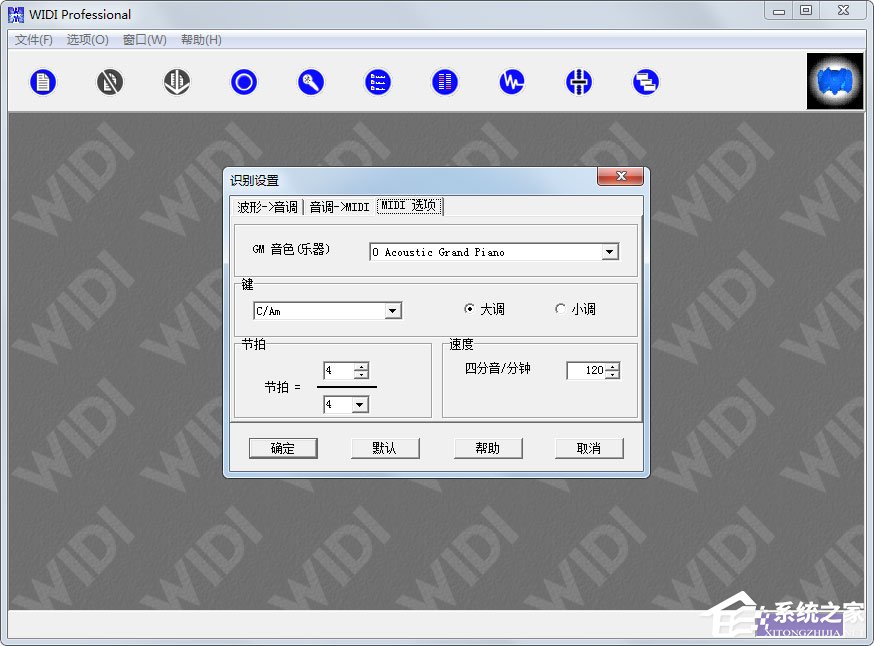Open the 帮助(H) menu

[201, 40]
